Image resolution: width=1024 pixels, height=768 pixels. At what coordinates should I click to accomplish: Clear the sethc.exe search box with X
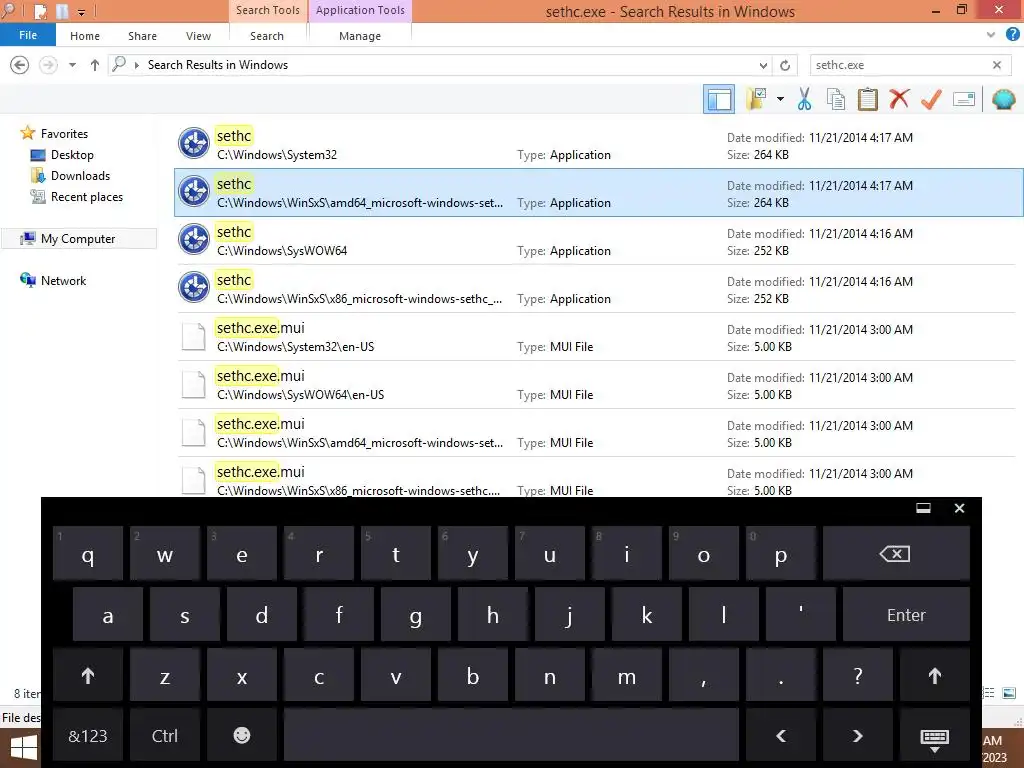997,65
